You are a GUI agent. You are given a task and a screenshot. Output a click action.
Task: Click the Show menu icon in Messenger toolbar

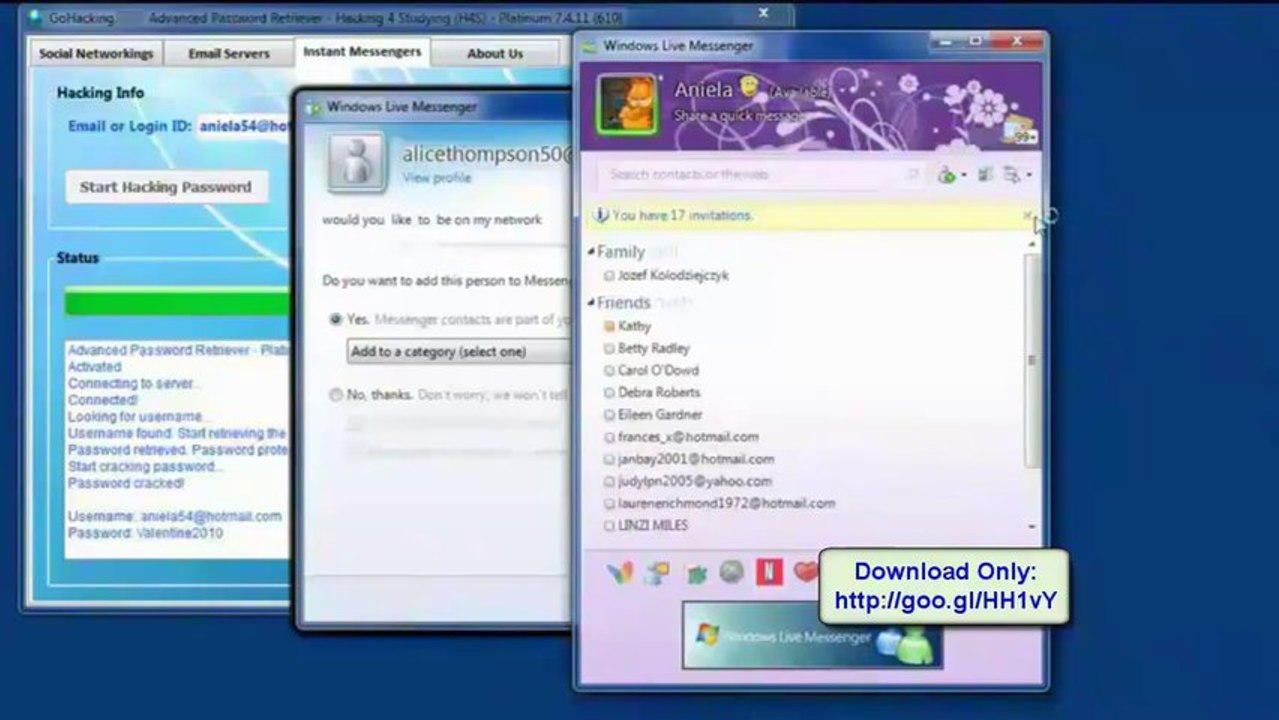click(1012, 175)
